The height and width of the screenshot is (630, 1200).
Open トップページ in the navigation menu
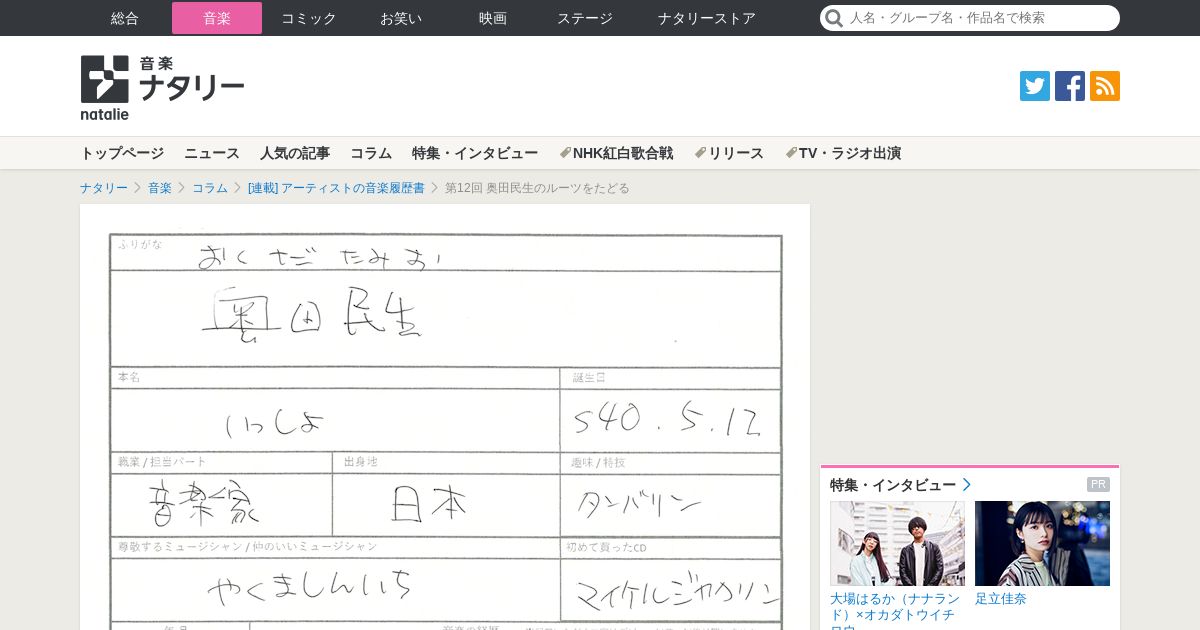122,153
